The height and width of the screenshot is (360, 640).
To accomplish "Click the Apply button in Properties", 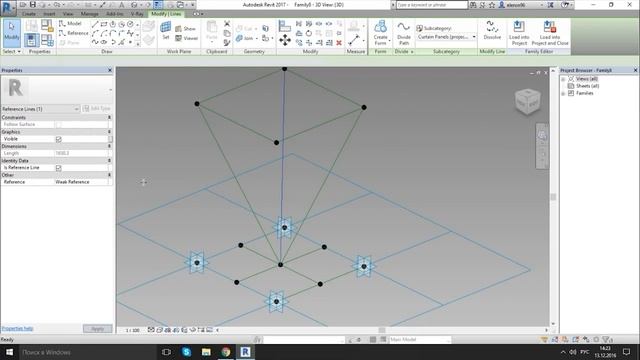I will [98, 329].
